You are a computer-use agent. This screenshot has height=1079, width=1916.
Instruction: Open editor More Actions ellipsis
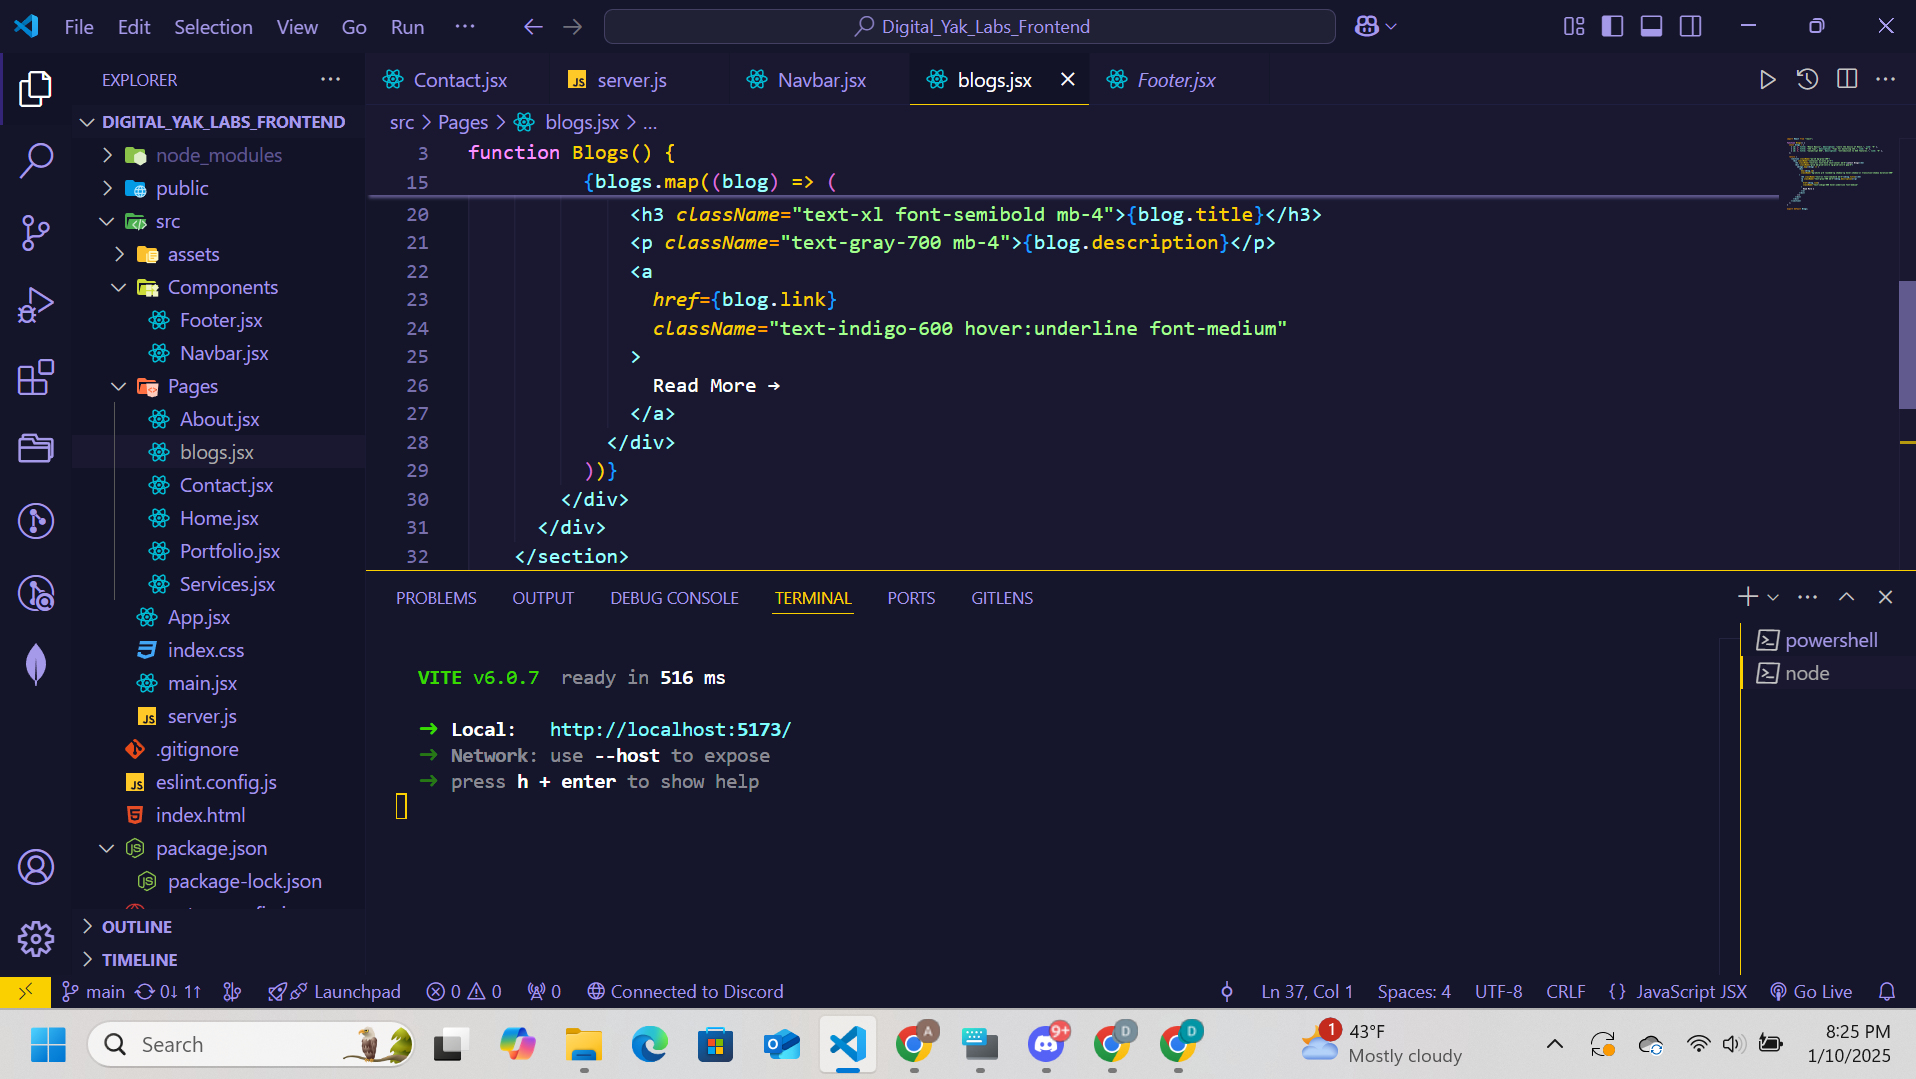(1886, 80)
